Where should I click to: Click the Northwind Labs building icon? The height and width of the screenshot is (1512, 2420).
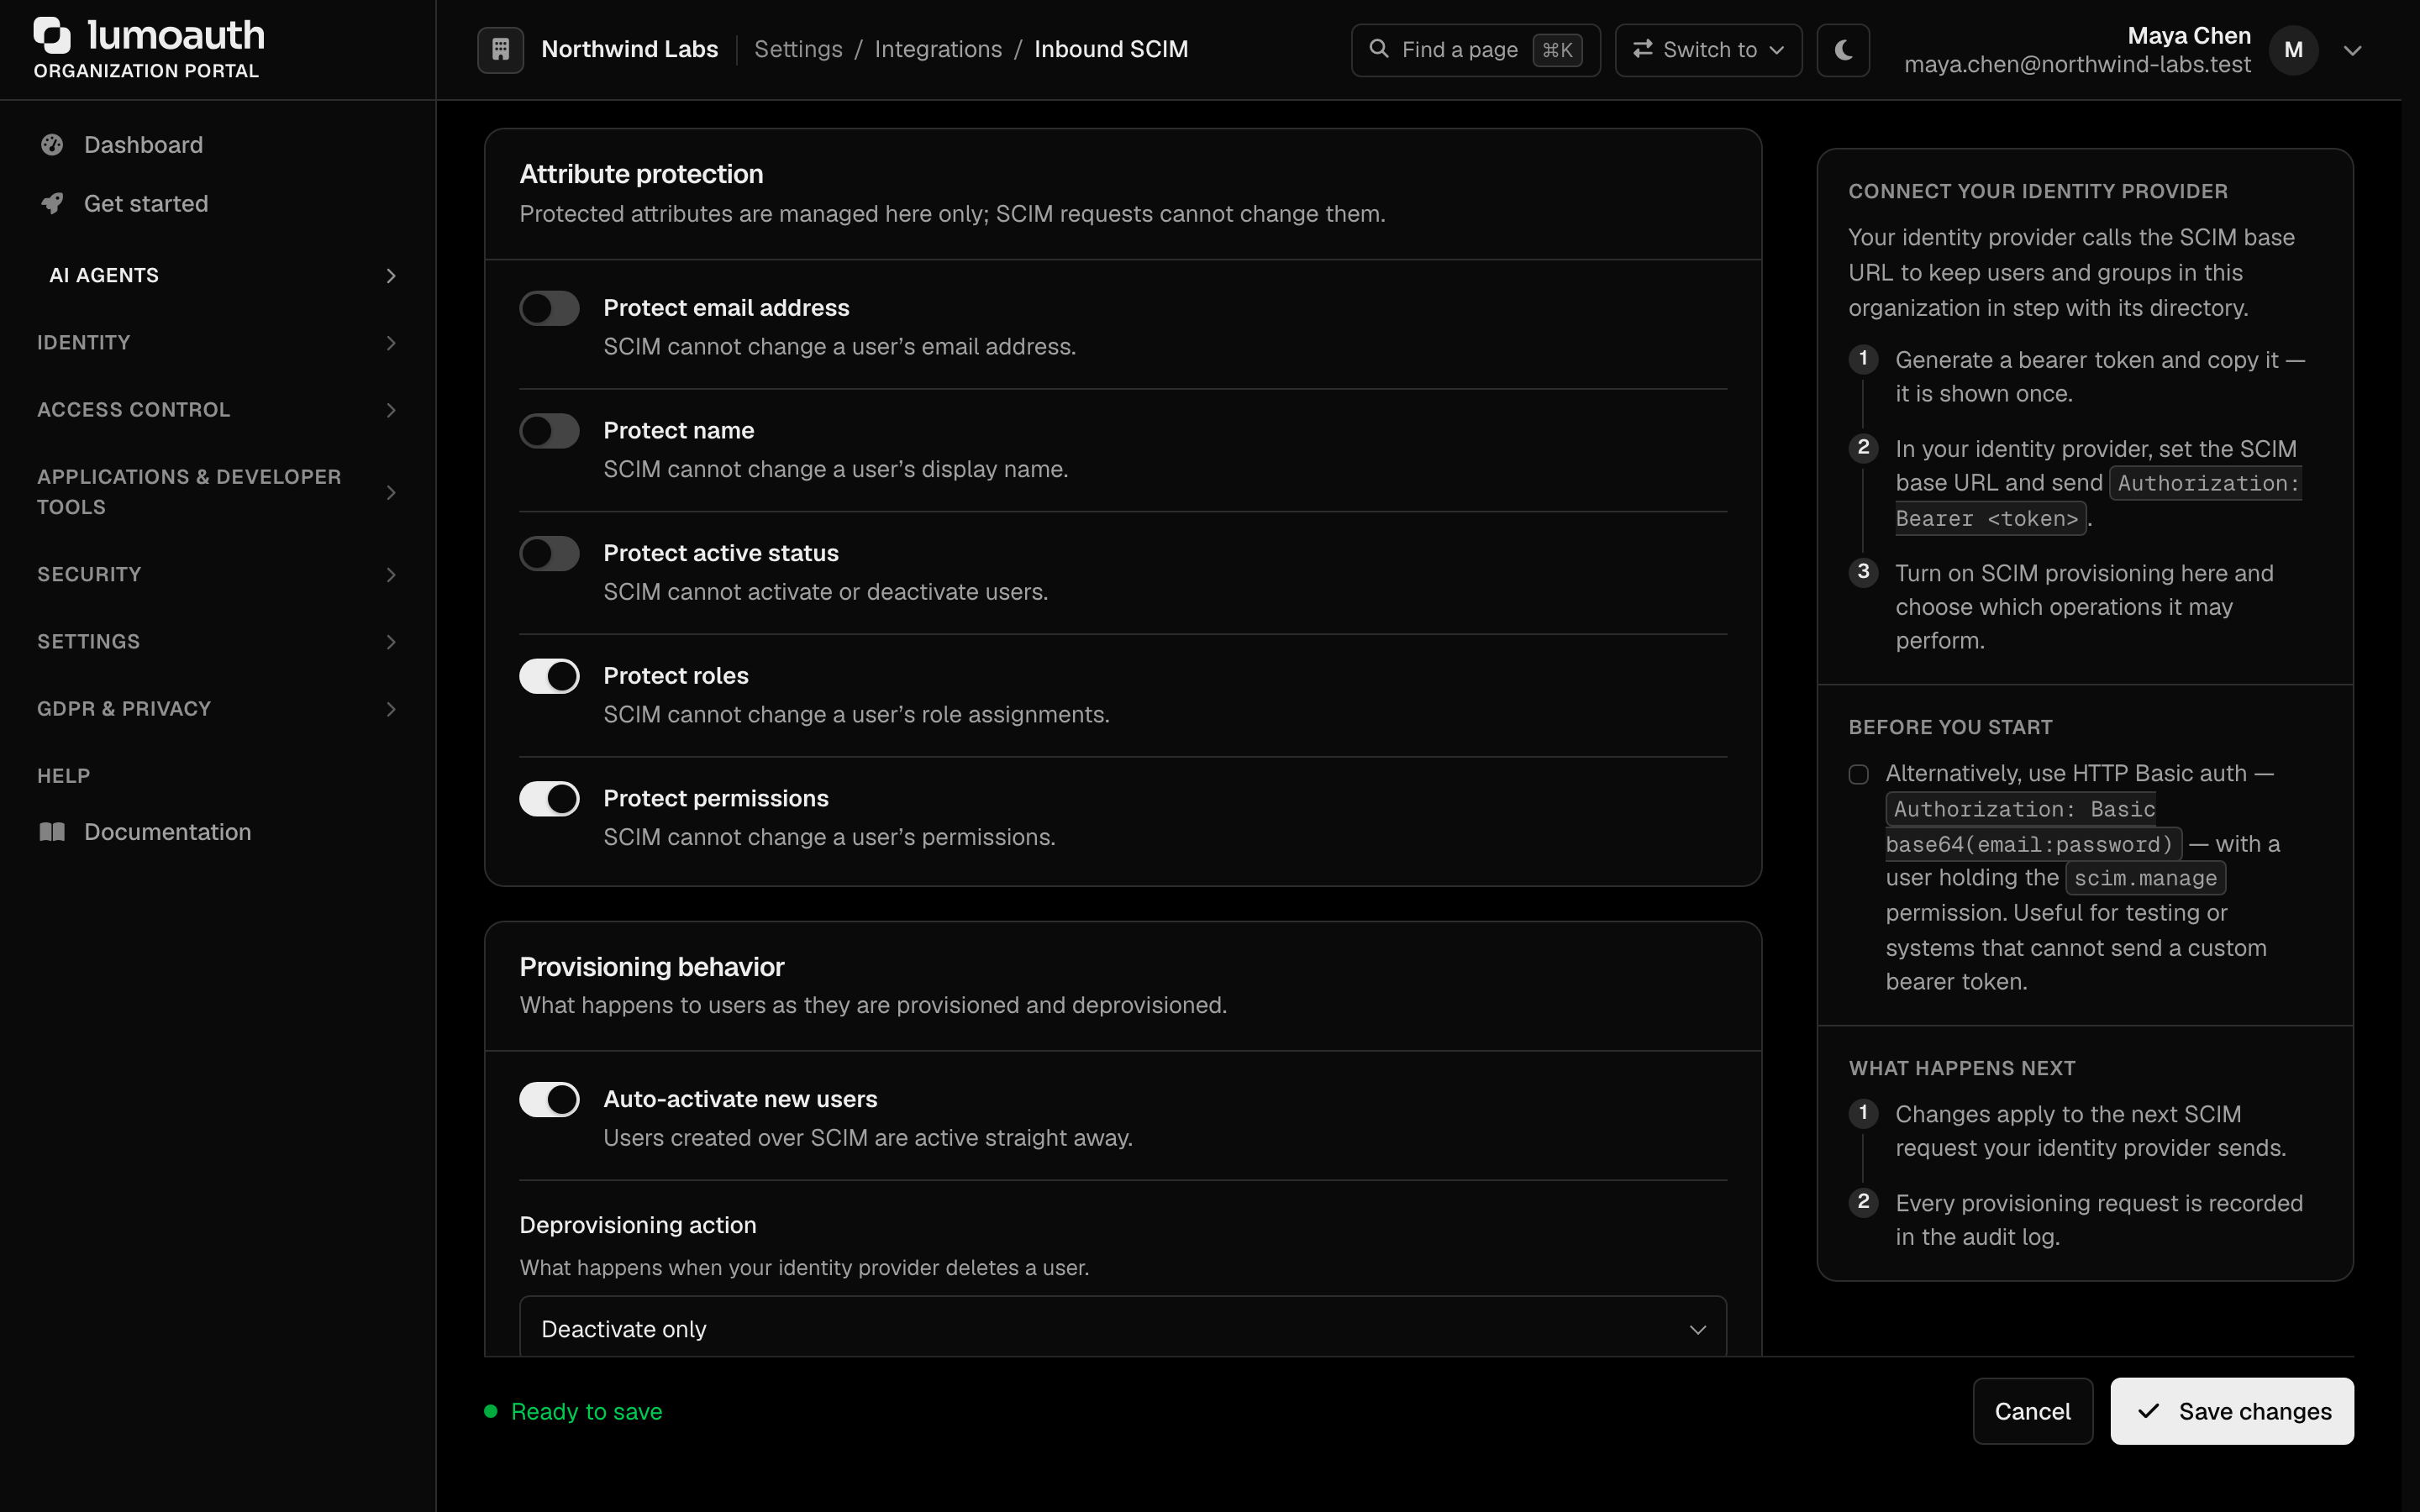(501, 49)
